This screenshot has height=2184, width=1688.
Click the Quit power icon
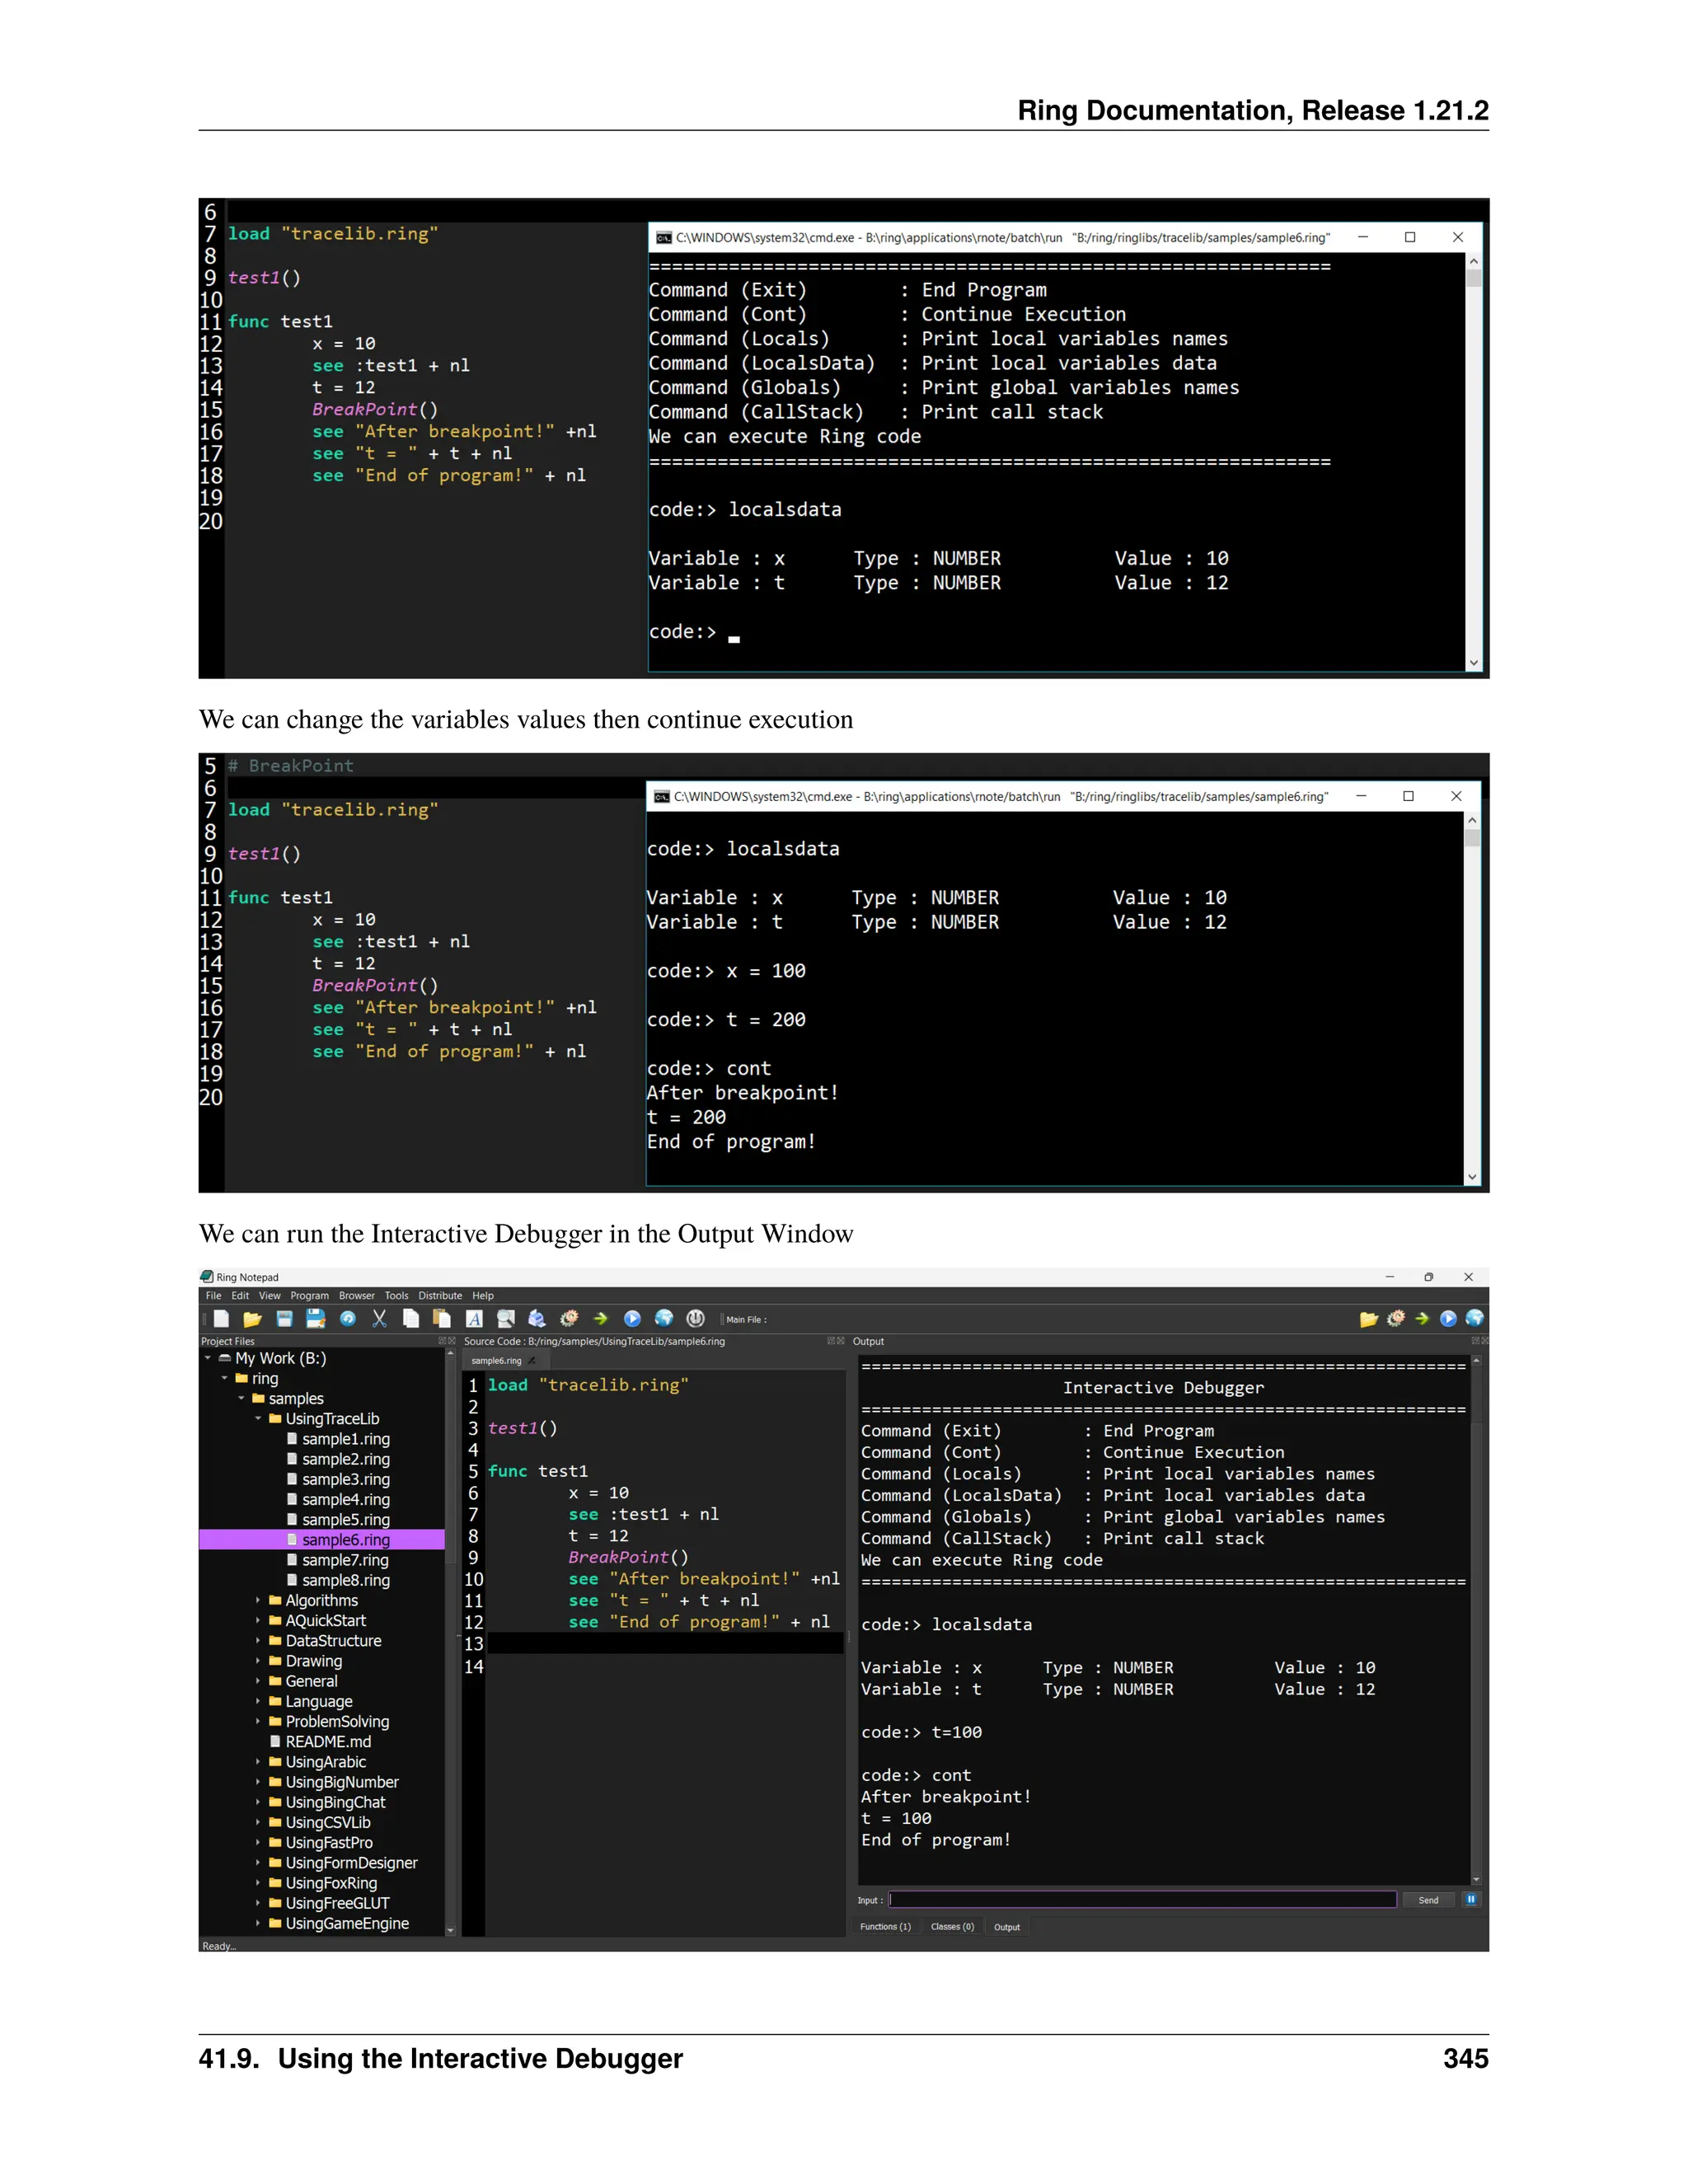pyautogui.click(x=696, y=1319)
